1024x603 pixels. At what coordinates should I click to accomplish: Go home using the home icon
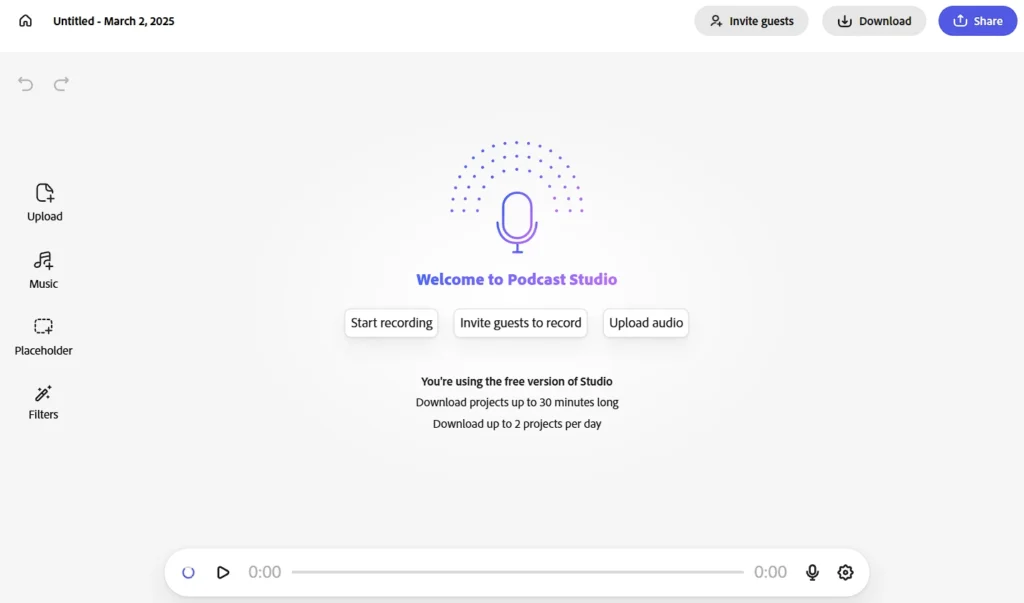[x=24, y=19]
